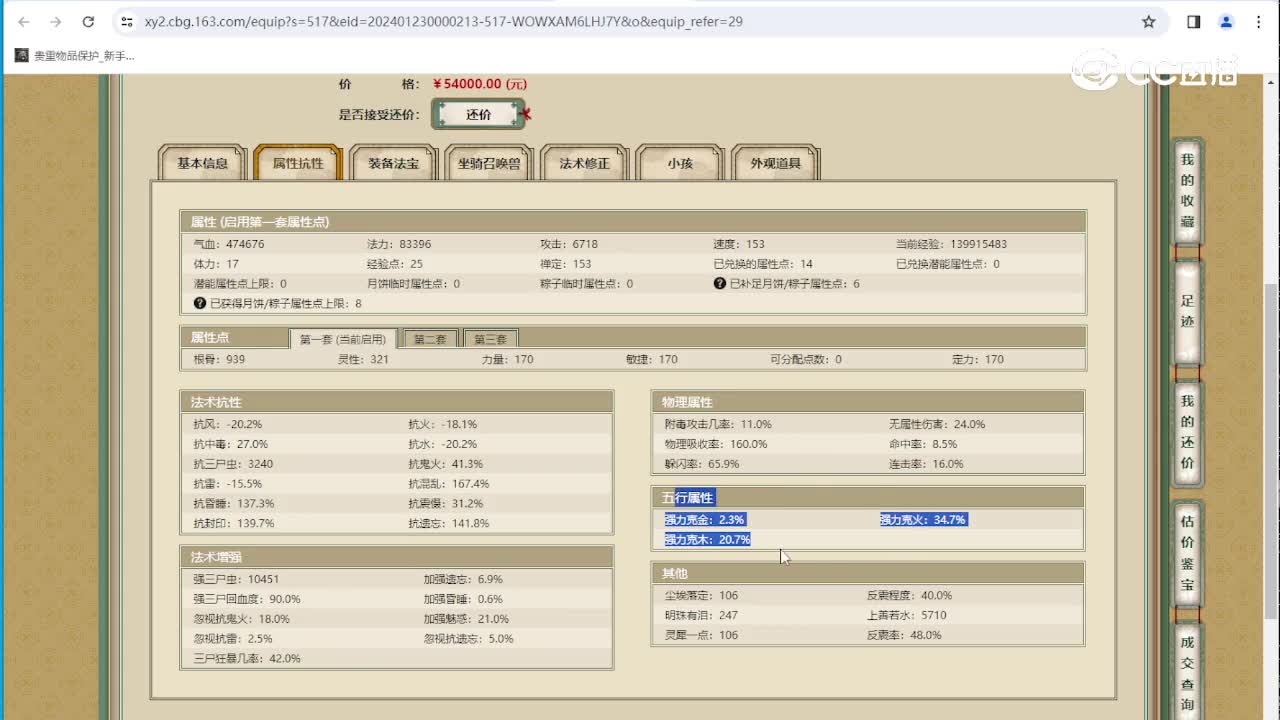Open the browser side panel
The image size is (1280, 720).
(1194, 21)
